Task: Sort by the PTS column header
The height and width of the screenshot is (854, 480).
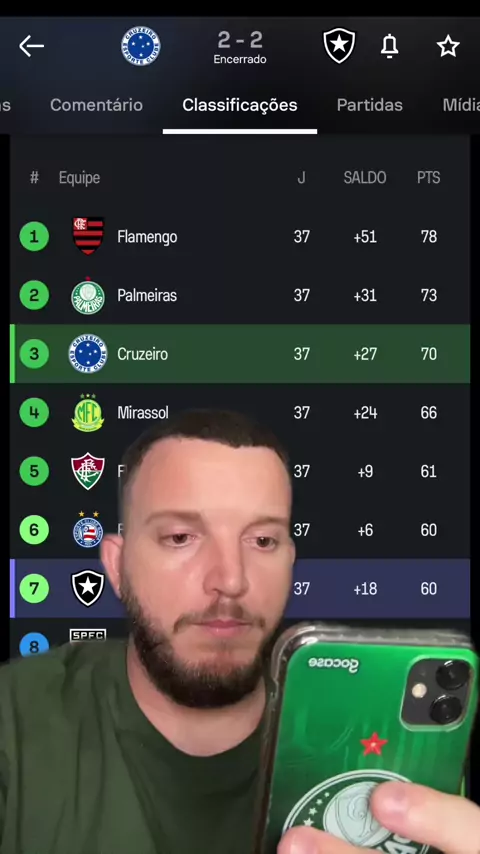Action: click(x=428, y=178)
